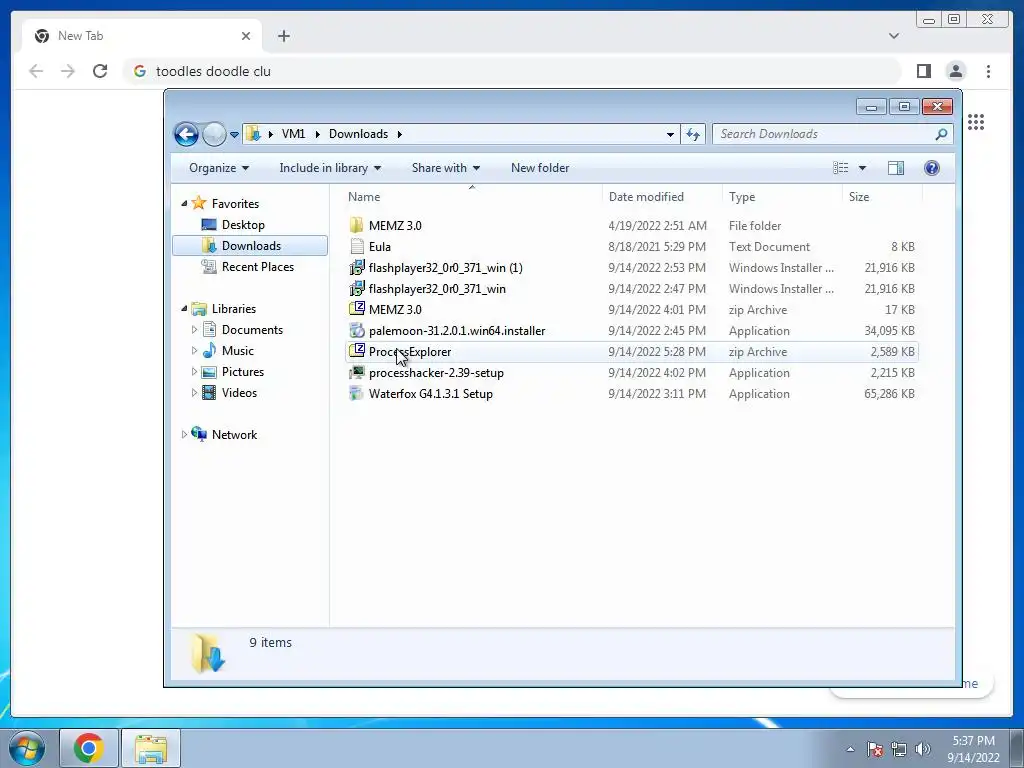Select Downloads in Favorites

[251, 246]
